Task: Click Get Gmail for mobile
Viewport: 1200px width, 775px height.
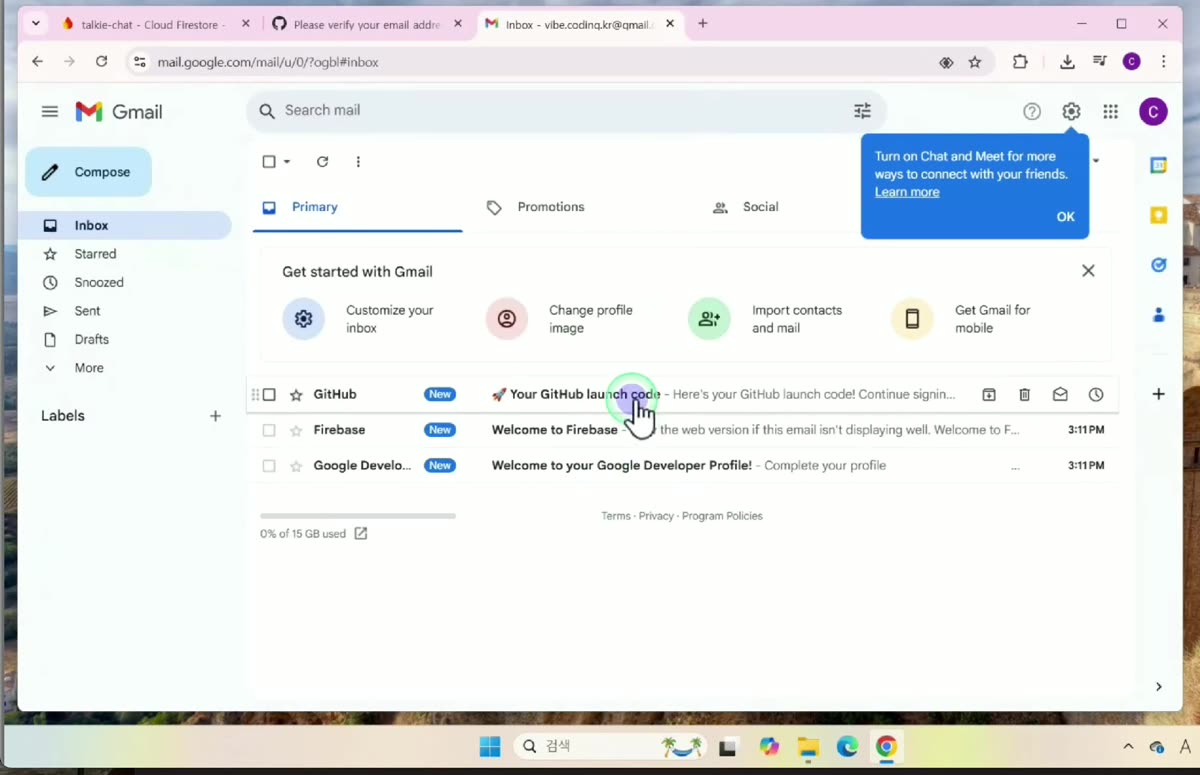Action: click(962, 319)
